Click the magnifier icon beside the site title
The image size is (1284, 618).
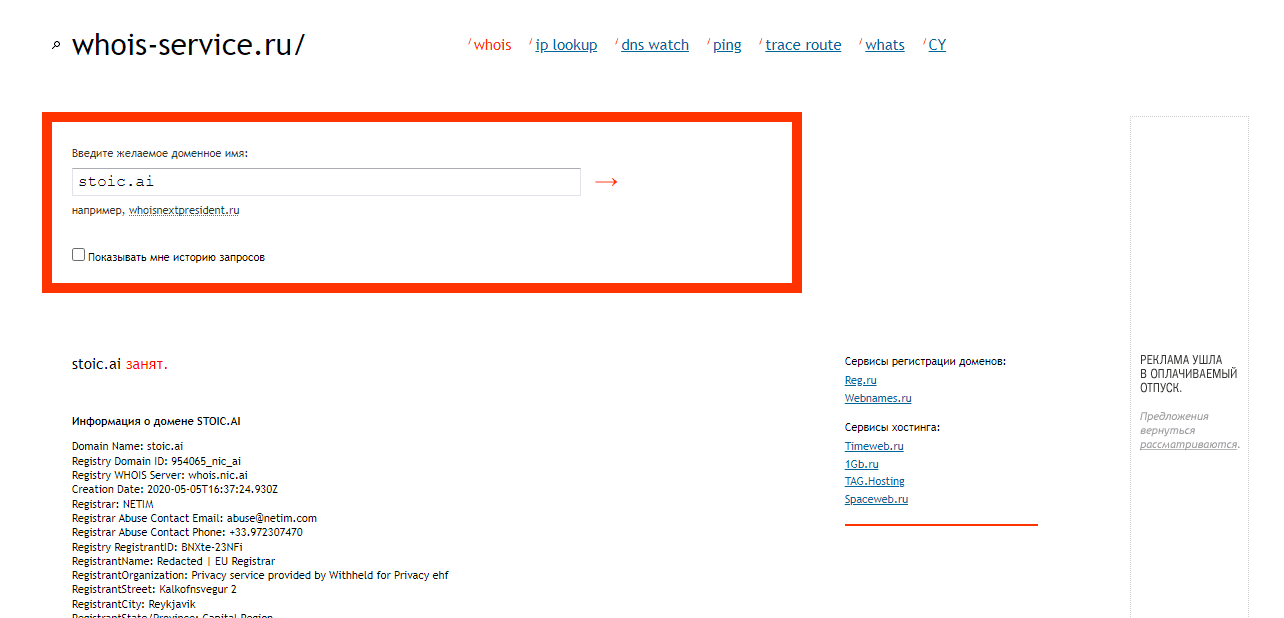[56, 45]
